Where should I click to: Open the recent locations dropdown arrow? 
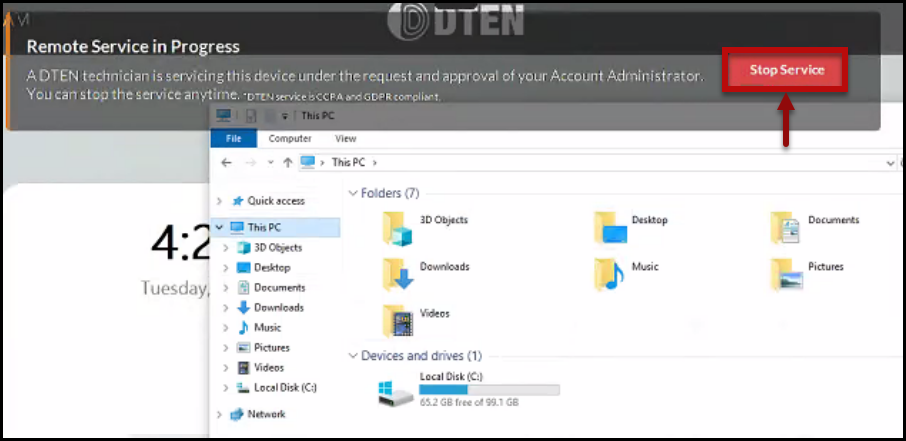tap(270, 163)
